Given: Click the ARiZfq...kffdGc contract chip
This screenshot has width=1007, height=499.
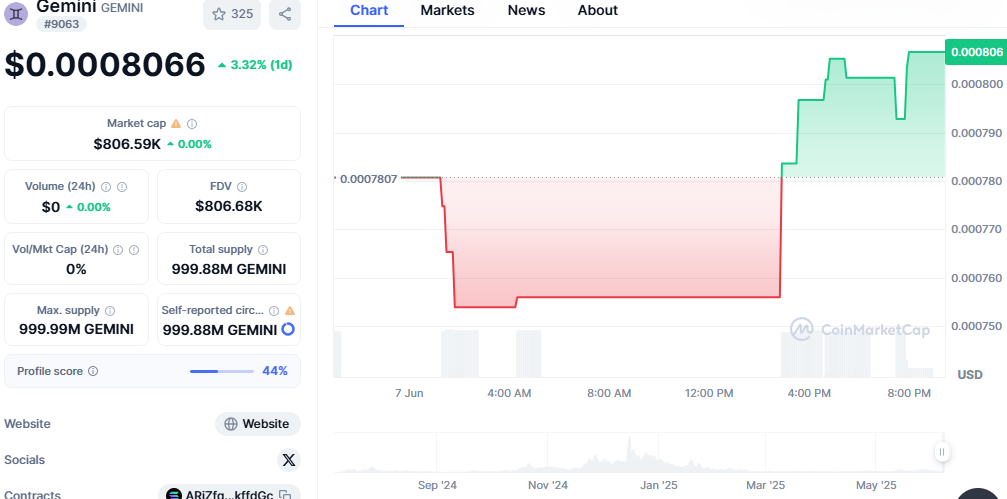Looking at the screenshot, I should (229, 493).
